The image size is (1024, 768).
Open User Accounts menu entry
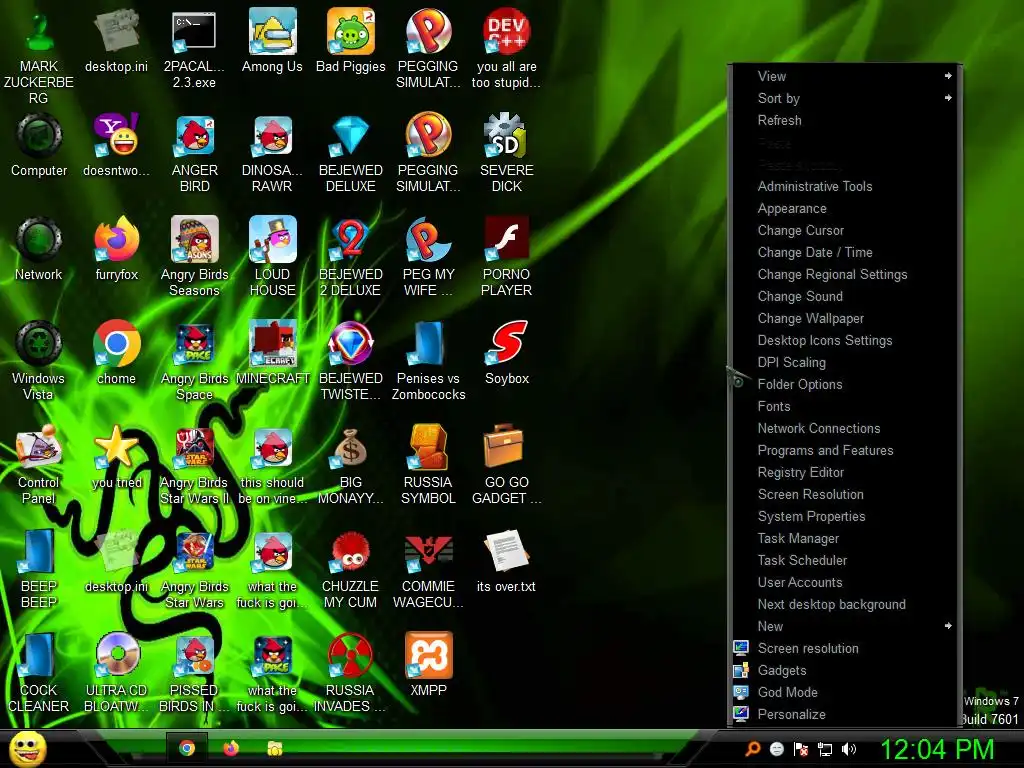844,582
